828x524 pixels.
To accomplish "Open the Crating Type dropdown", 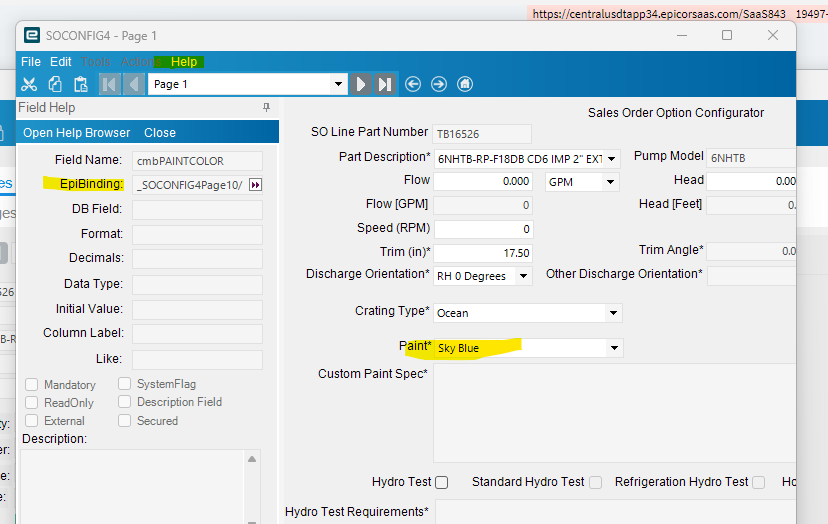I will click(614, 313).
